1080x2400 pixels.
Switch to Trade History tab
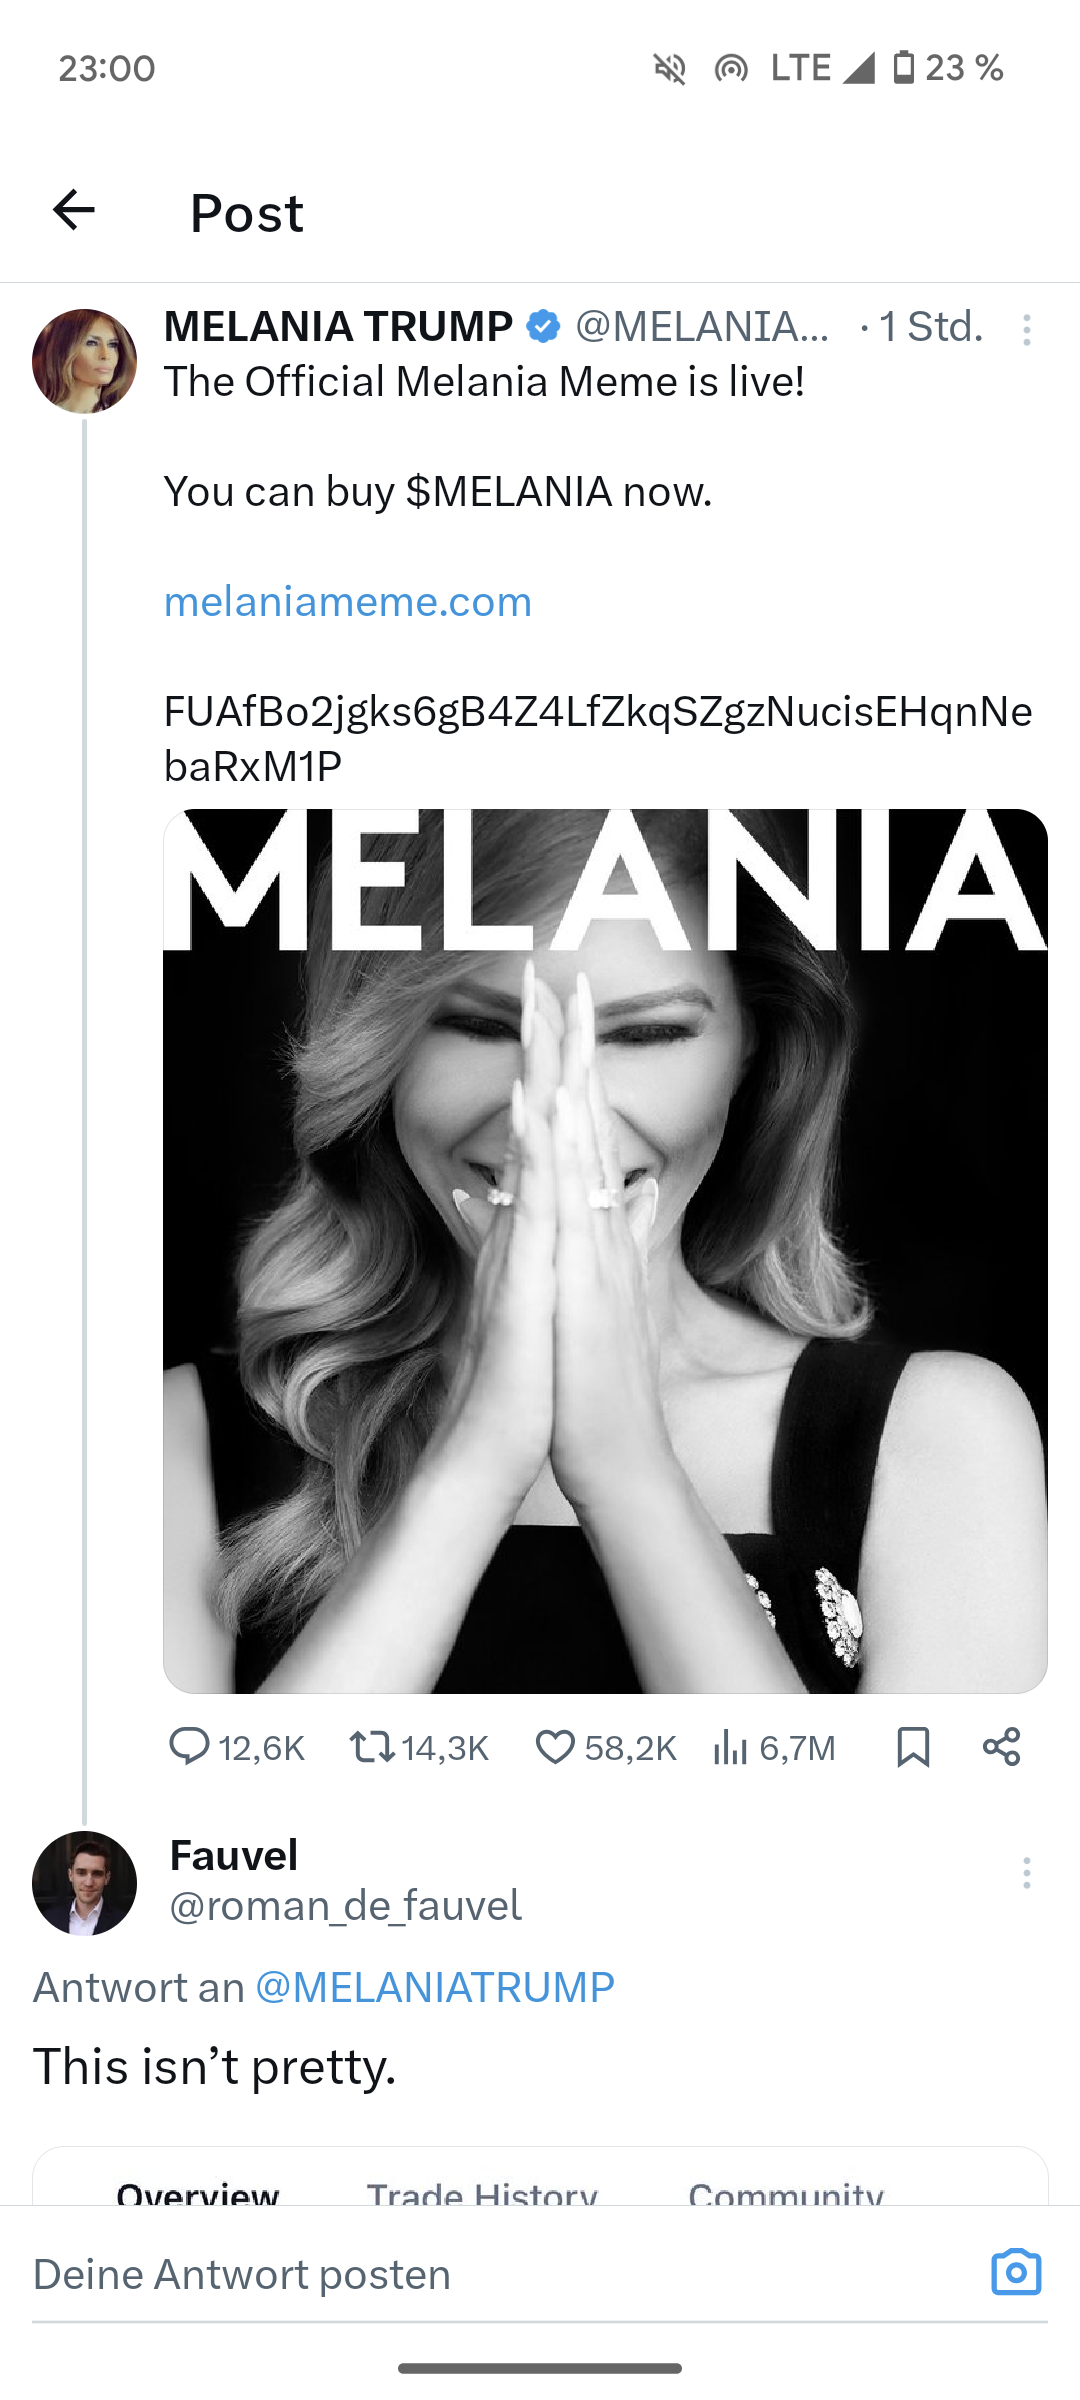coord(482,2190)
